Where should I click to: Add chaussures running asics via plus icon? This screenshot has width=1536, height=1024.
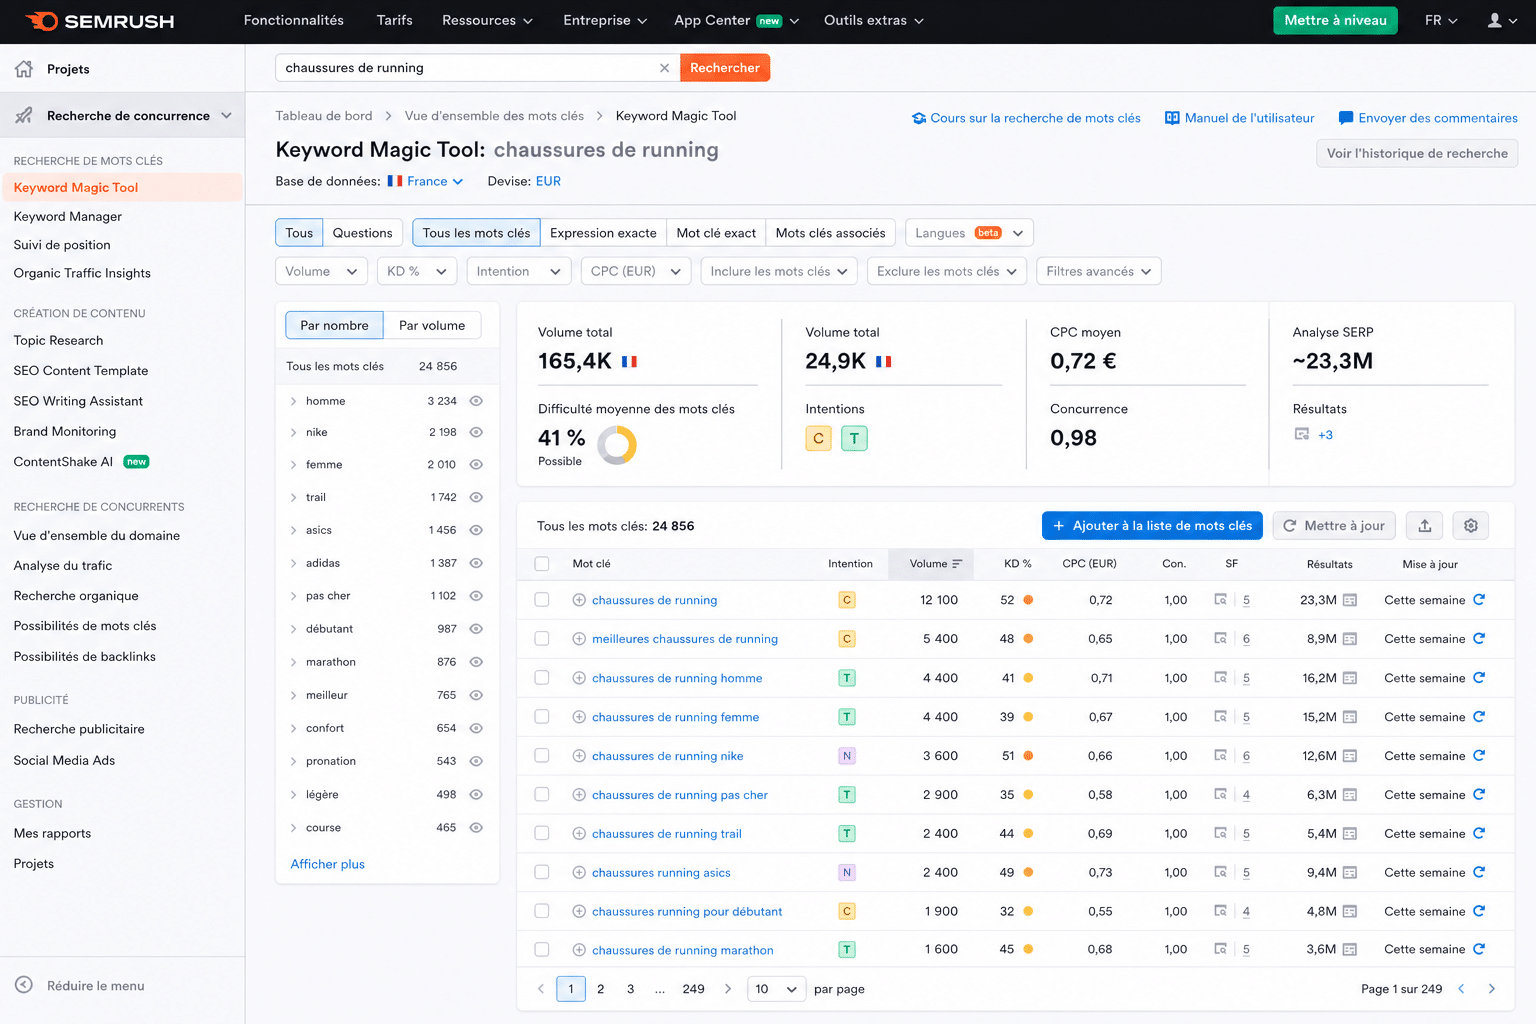click(579, 873)
